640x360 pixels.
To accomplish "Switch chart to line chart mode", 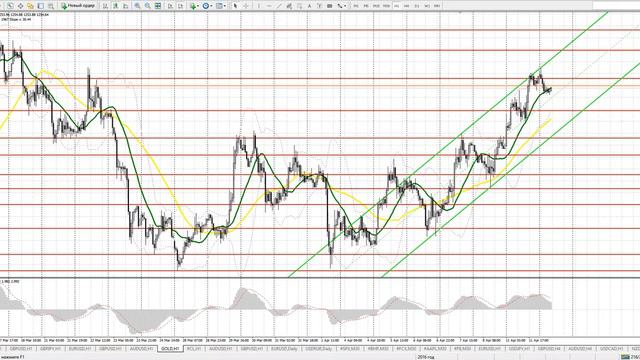I will coord(125,6).
